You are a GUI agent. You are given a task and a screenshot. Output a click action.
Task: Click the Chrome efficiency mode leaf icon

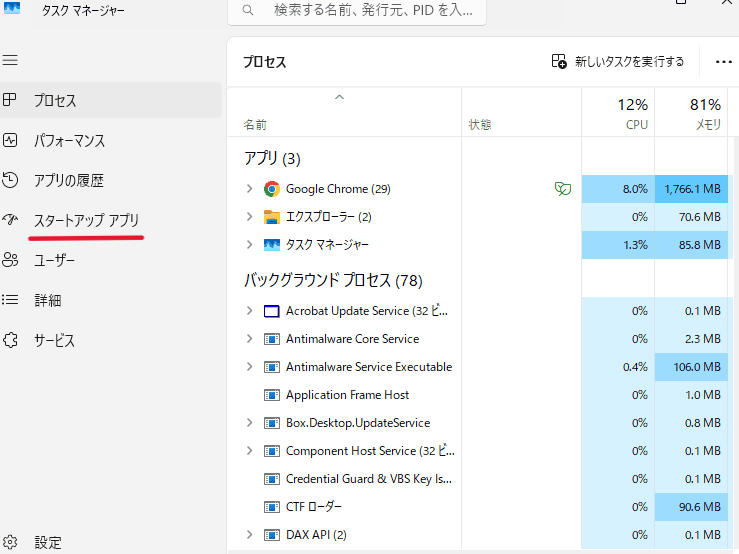[x=563, y=189]
